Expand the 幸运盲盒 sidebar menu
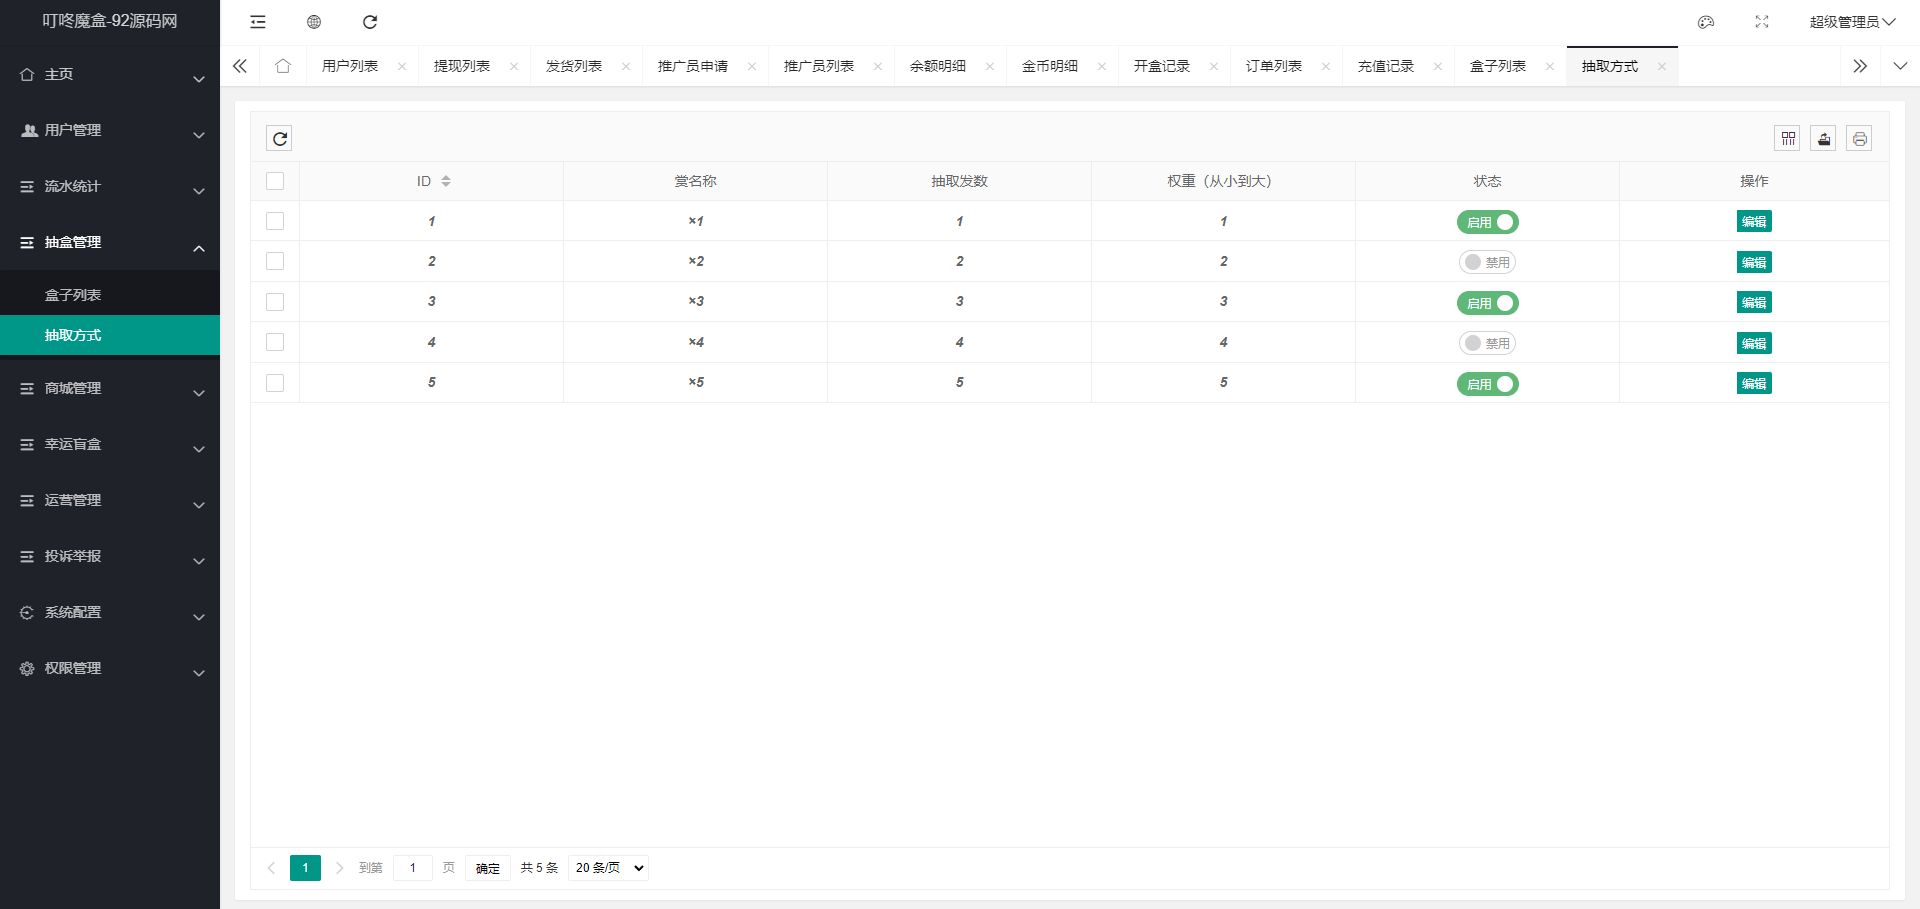The height and width of the screenshot is (909, 1920). tap(110, 444)
